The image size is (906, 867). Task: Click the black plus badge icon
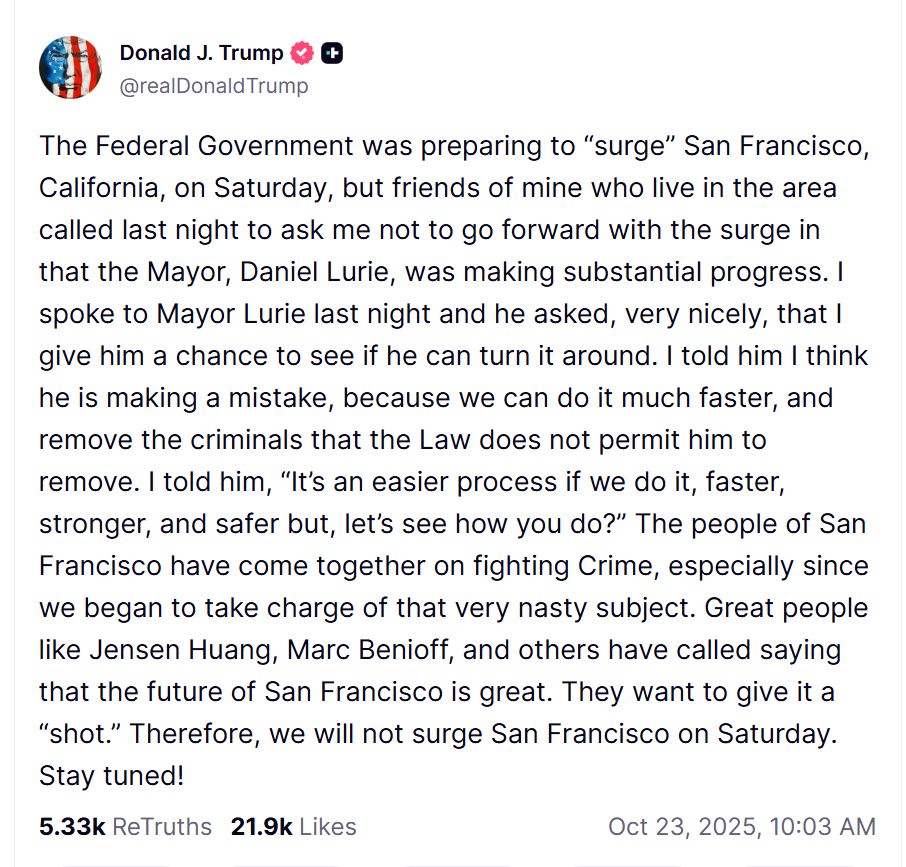332,54
